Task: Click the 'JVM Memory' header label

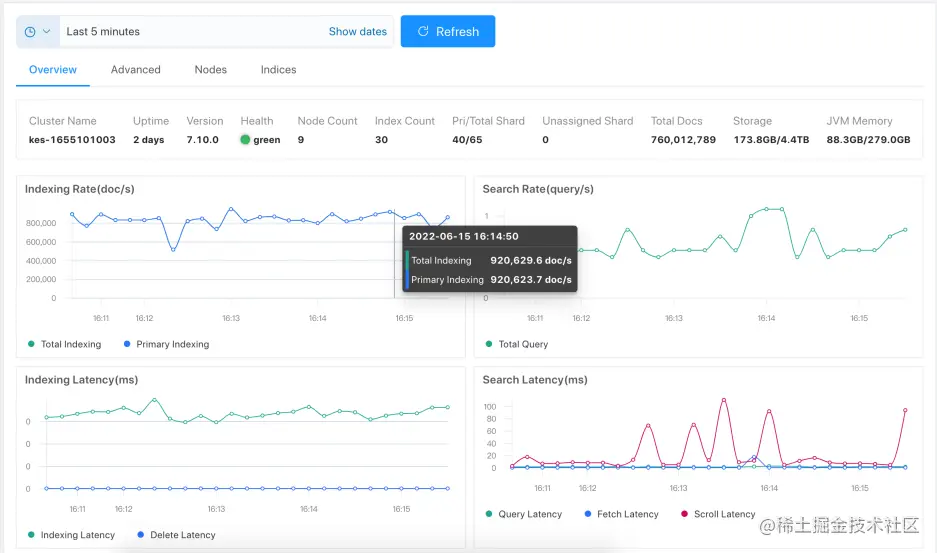Action: point(859,121)
